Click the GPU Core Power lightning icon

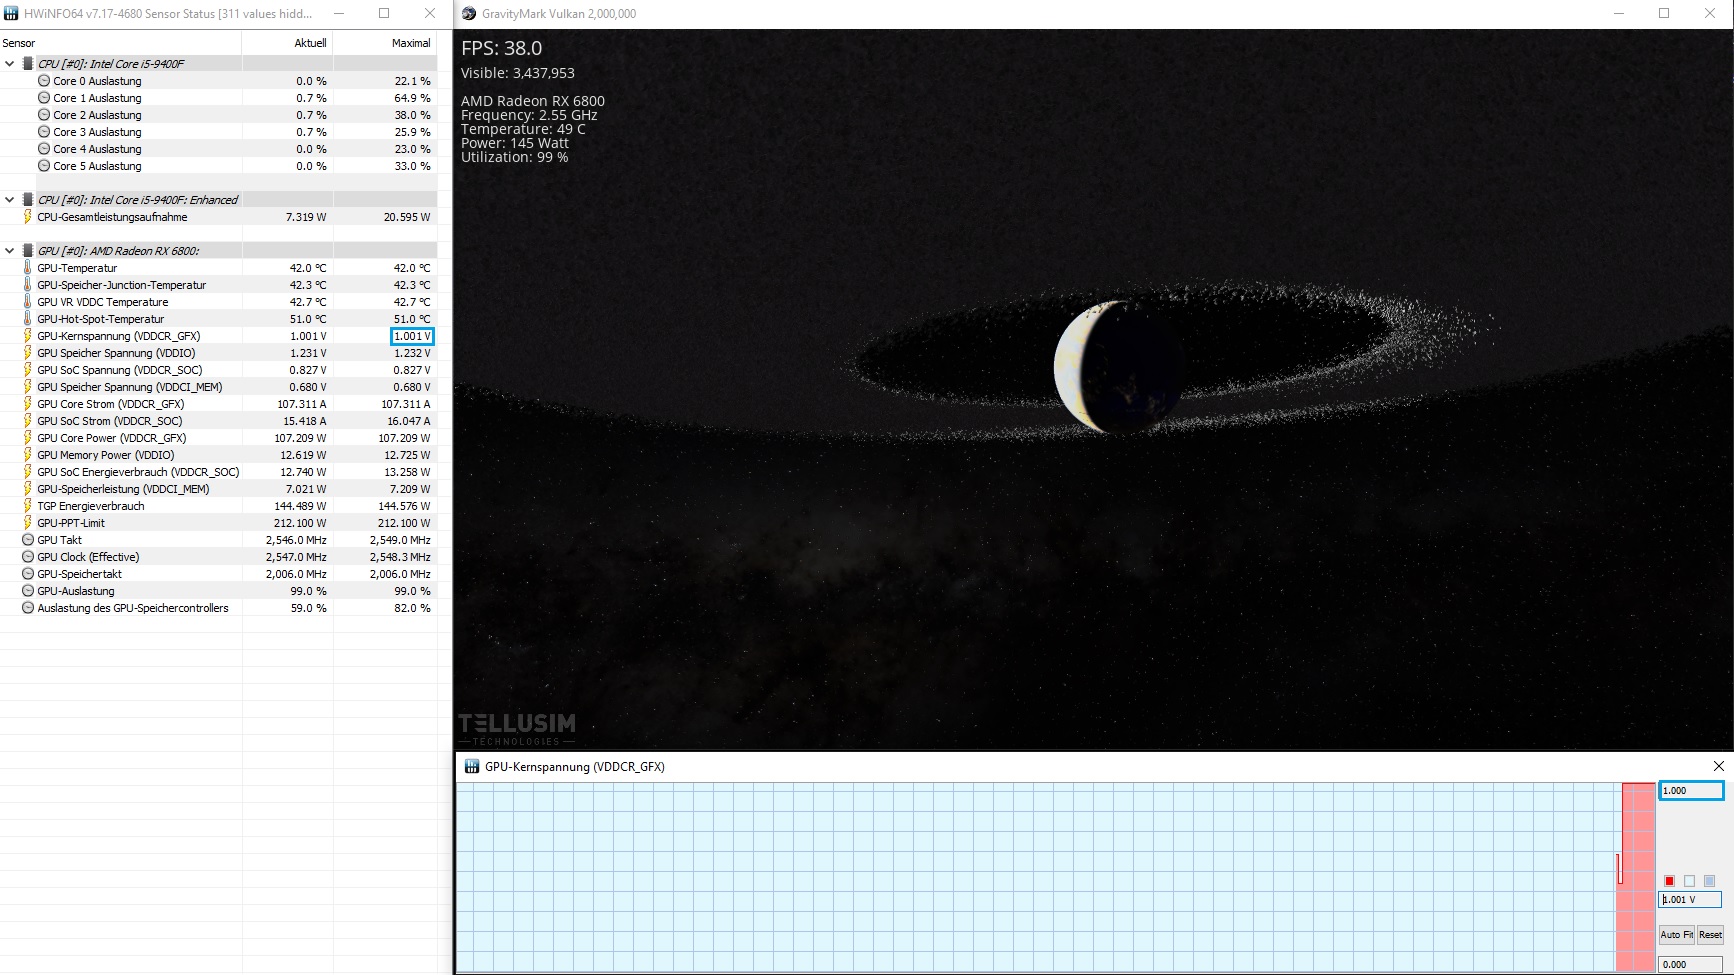28,438
